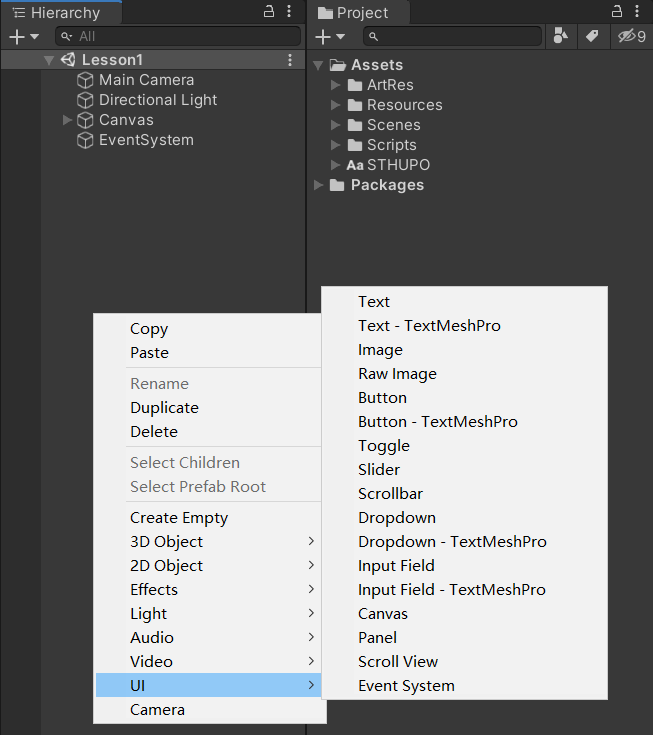Select EventSystem in the Hierarchy
Image resolution: width=653 pixels, height=735 pixels.
(x=146, y=140)
